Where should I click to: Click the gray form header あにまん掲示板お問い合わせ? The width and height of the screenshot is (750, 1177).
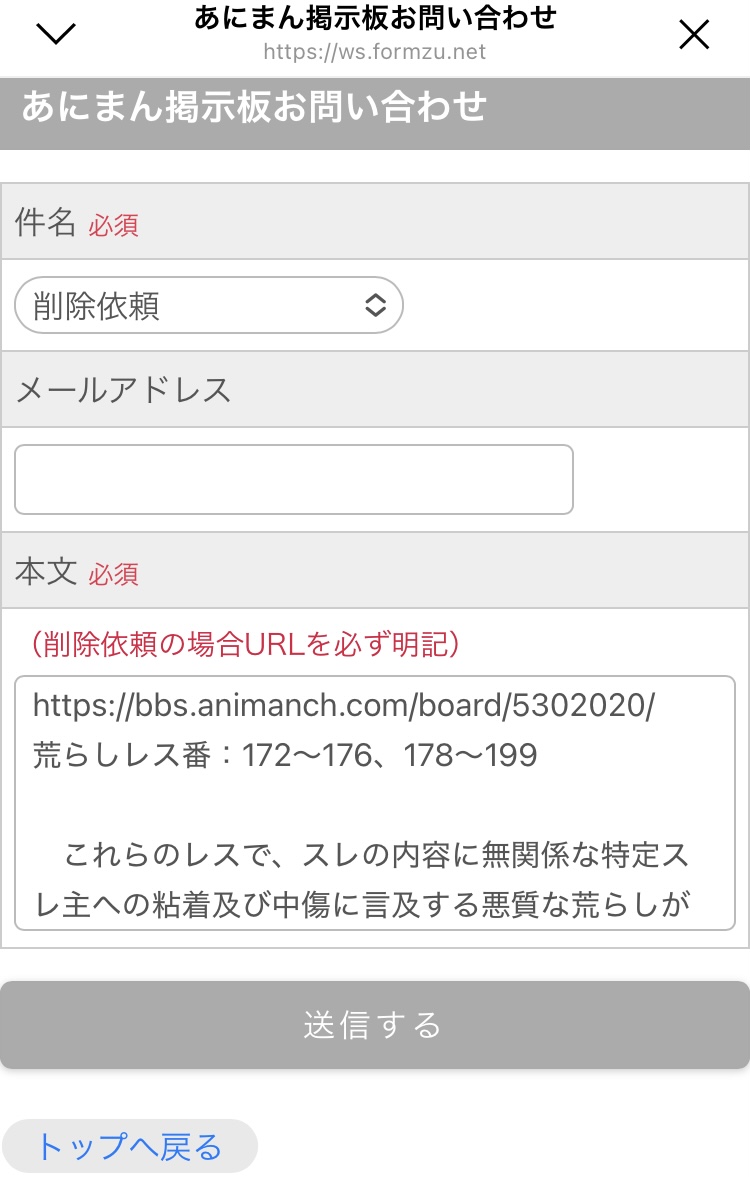[254, 107]
